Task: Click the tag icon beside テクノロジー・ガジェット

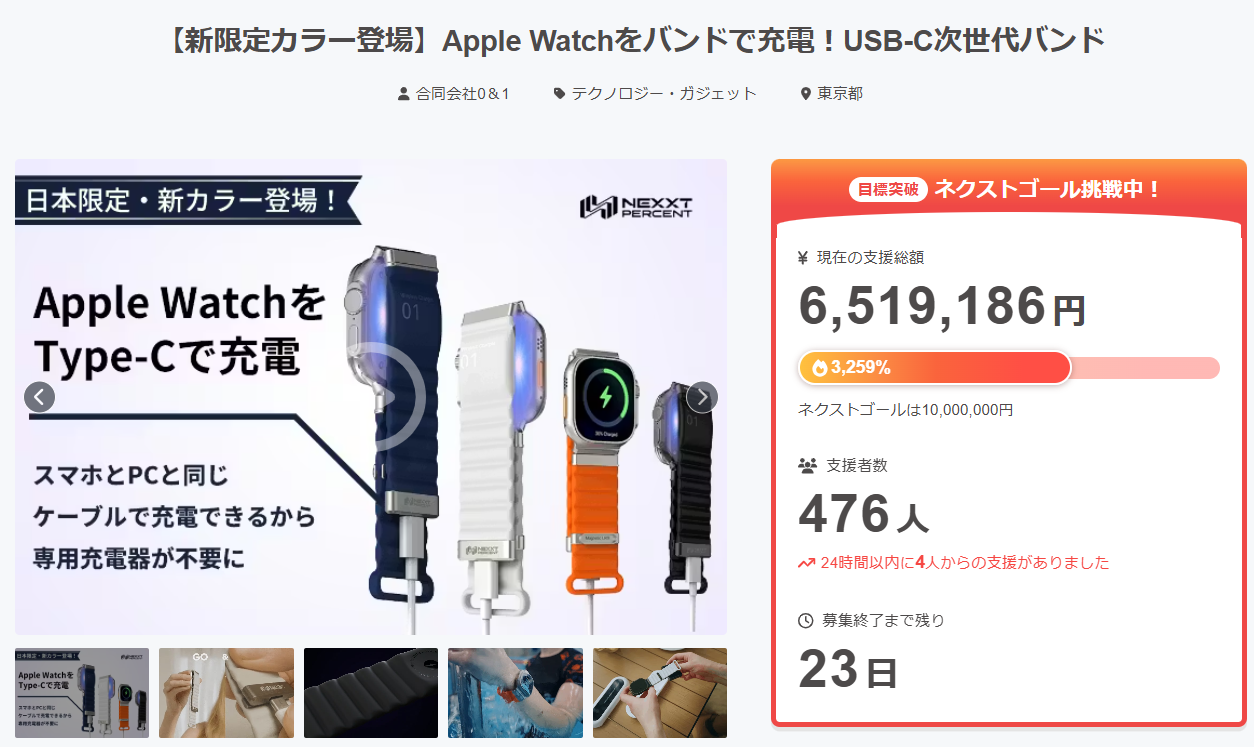Action: pyautogui.click(x=559, y=94)
